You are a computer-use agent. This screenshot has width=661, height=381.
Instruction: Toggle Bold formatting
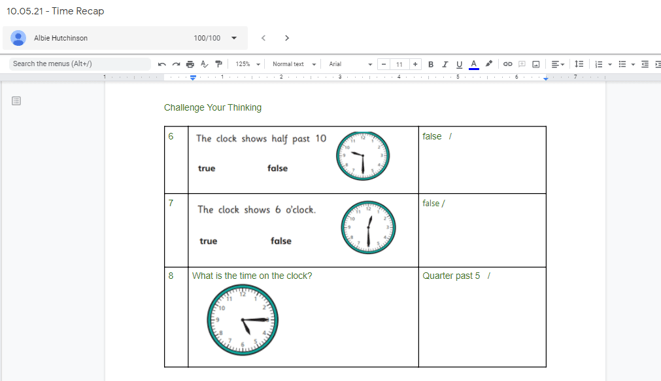click(431, 64)
